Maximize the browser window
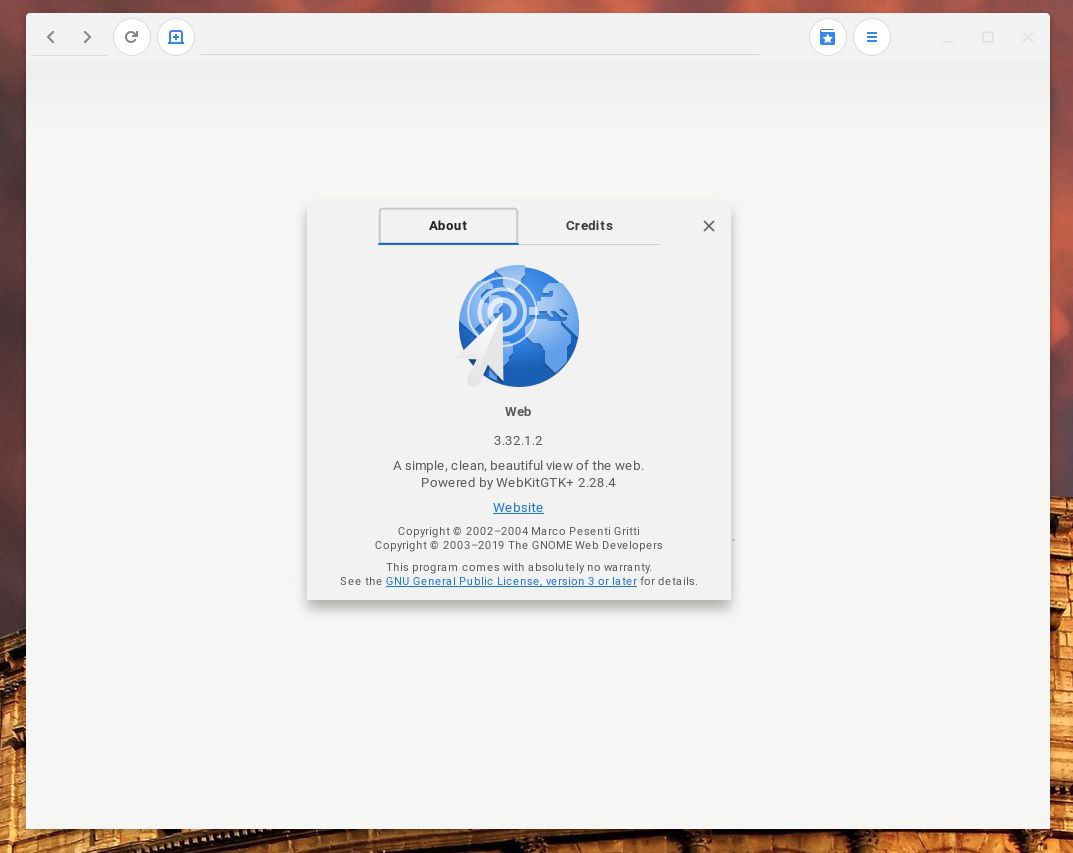The height and width of the screenshot is (853, 1073). point(988,37)
